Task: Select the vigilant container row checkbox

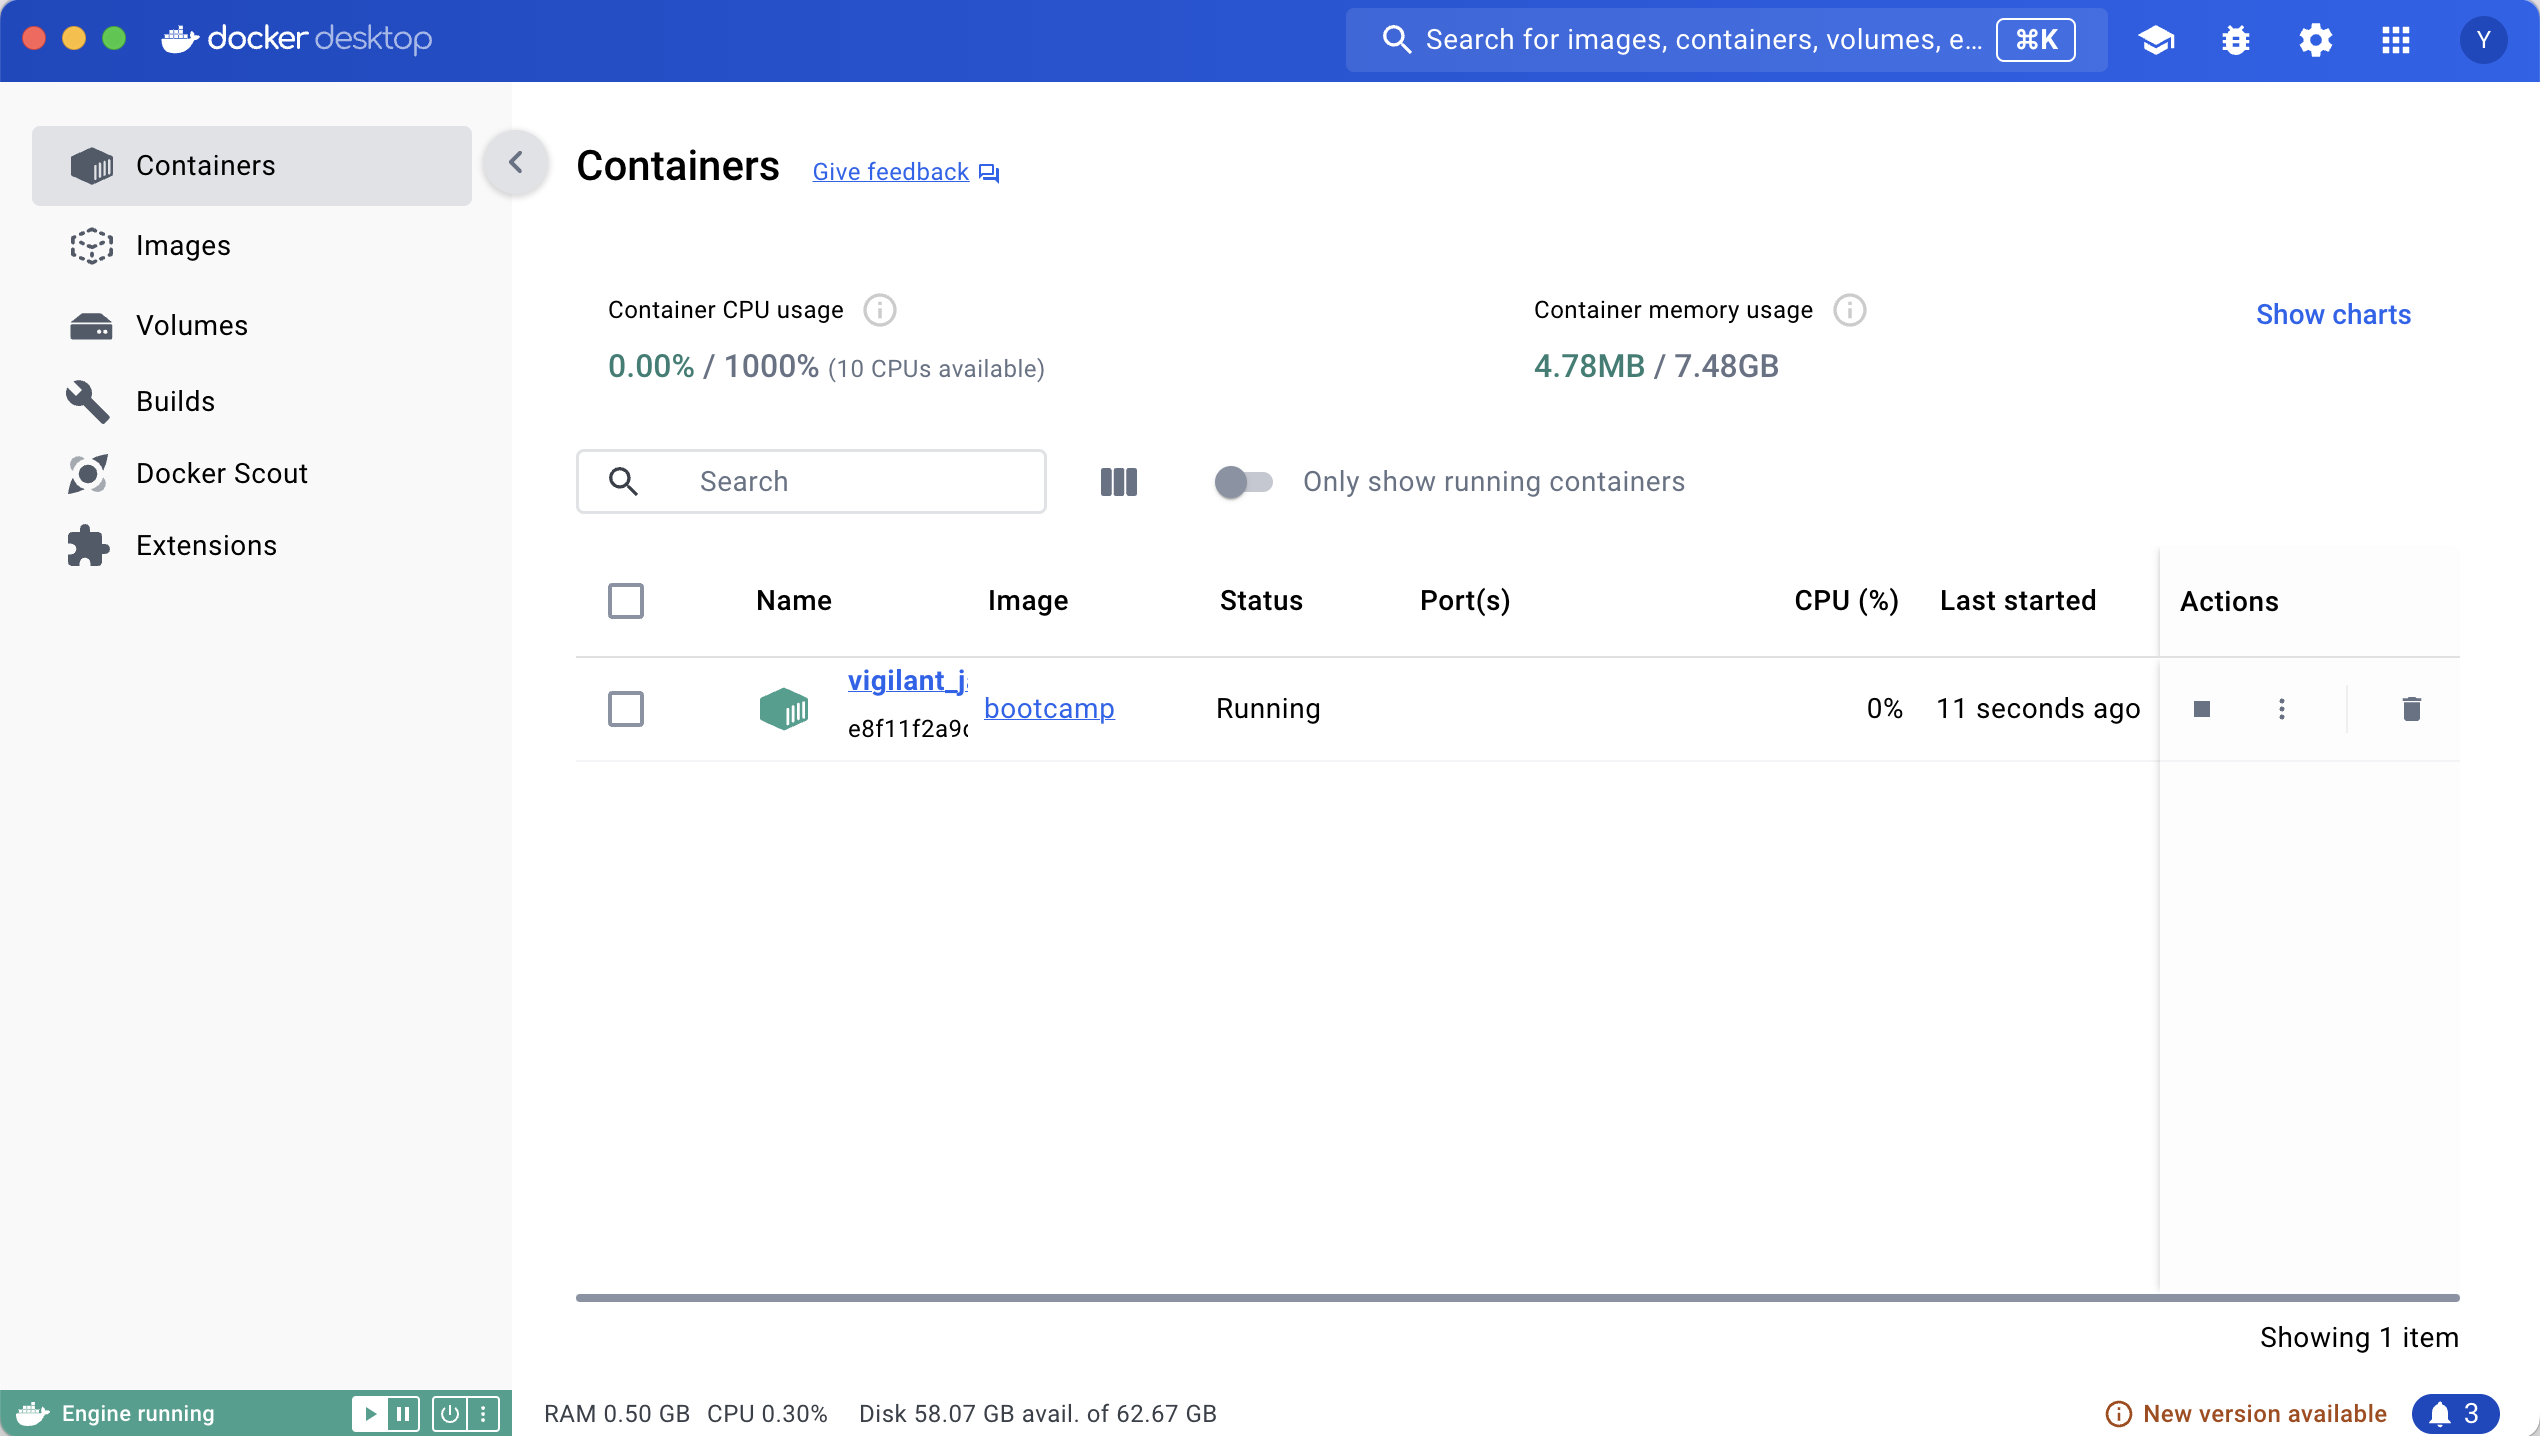Action: coord(626,709)
